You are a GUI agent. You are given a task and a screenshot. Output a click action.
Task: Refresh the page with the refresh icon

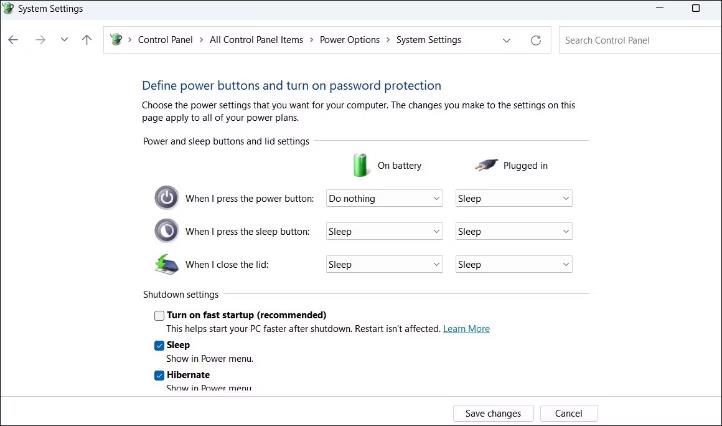(536, 40)
